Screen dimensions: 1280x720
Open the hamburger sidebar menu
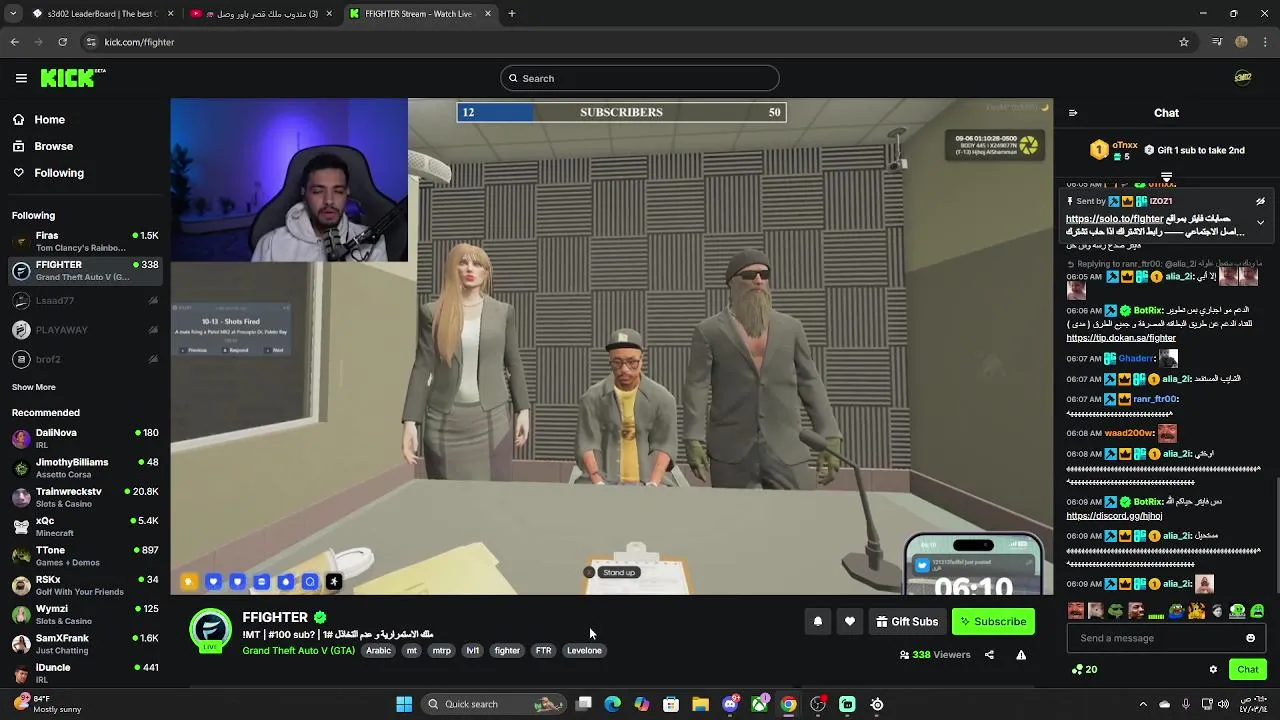21,78
